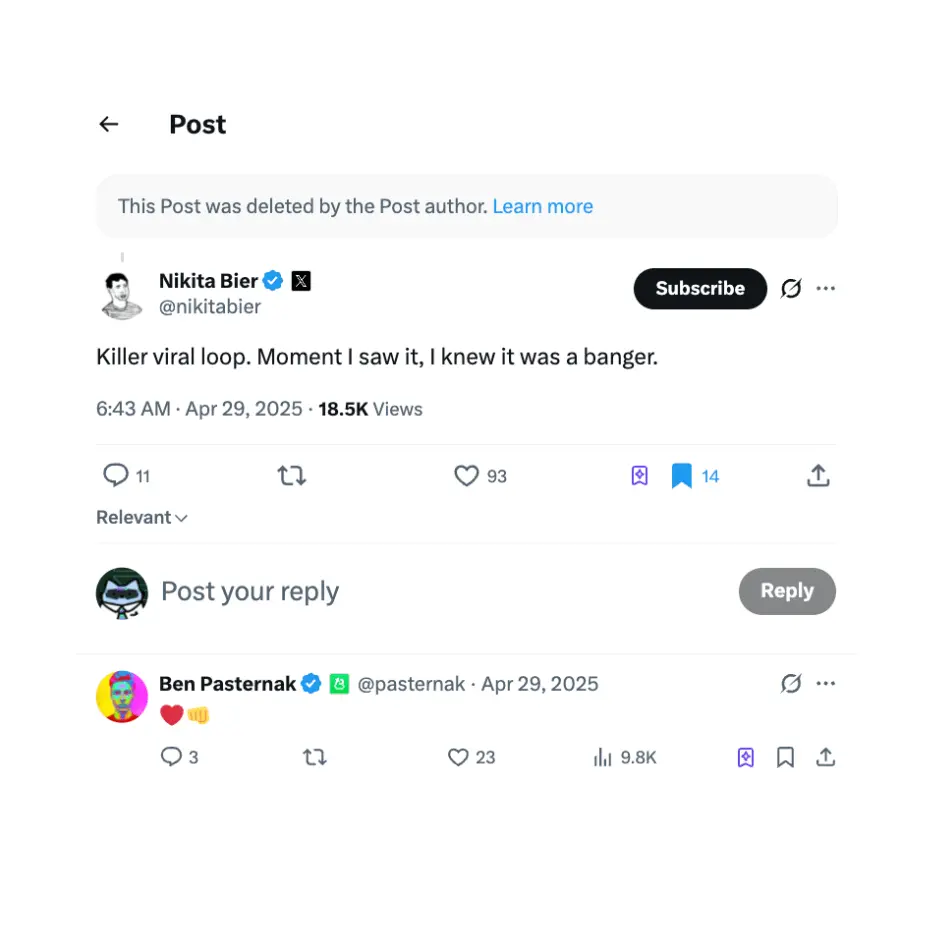The height and width of the screenshot is (930, 938).
Task: Like Ben Pasternak's reply
Action: click(x=459, y=757)
